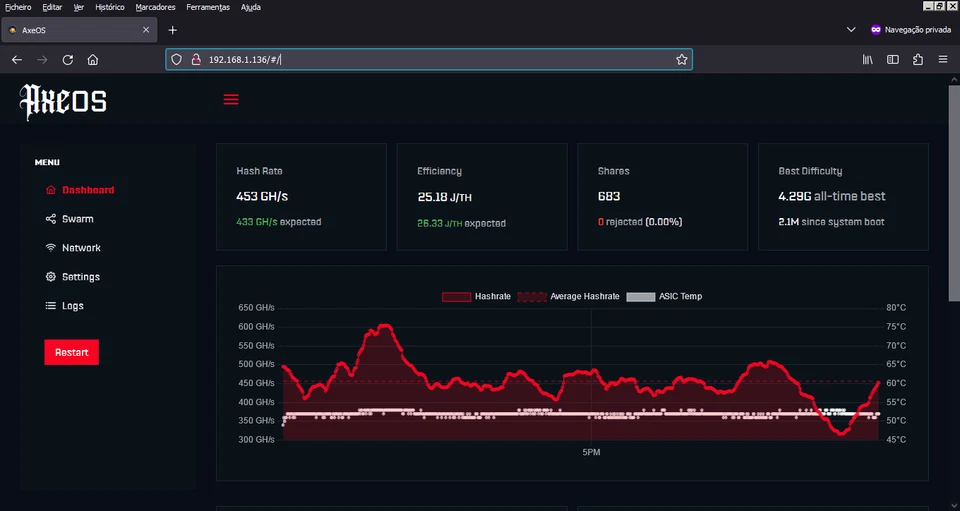960x511 pixels.
Task: Click the Settings gear icon in sidebar
Action: [51, 277]
